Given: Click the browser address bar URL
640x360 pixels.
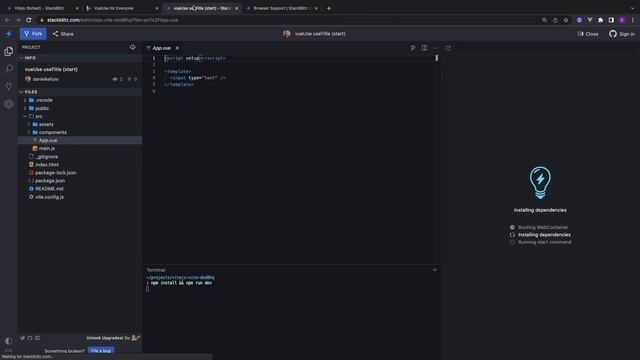Looking at the screenshot, I should [x=113, y=20].
